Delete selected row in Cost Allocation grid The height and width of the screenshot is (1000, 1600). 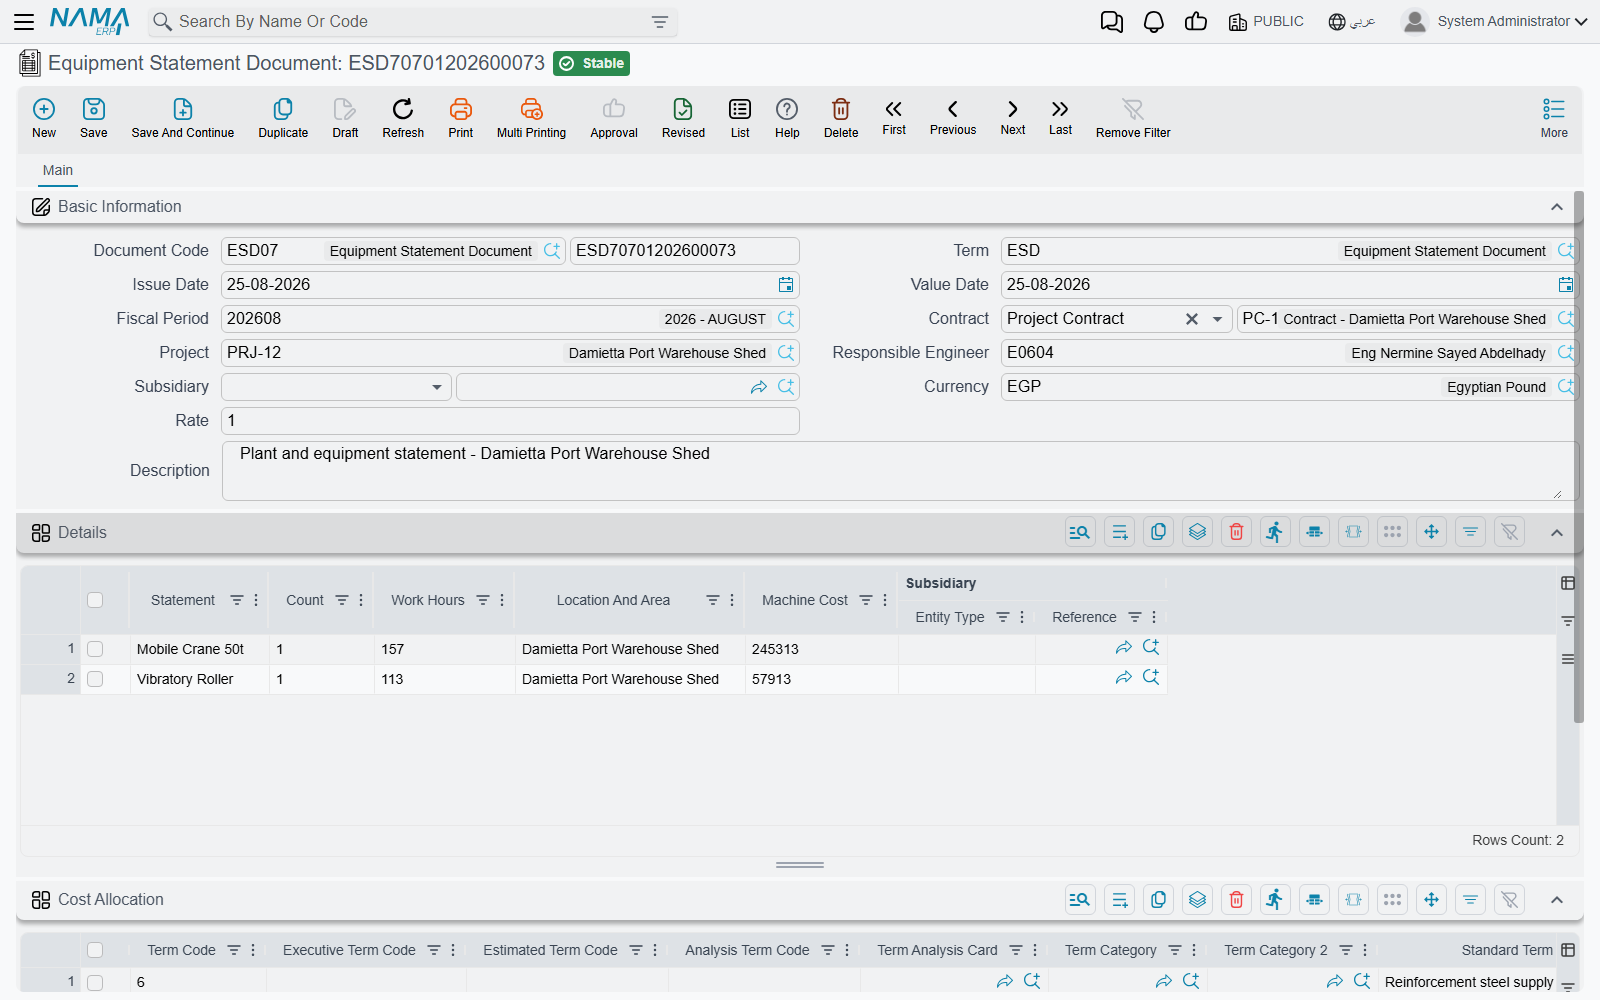pos(1237,899)
